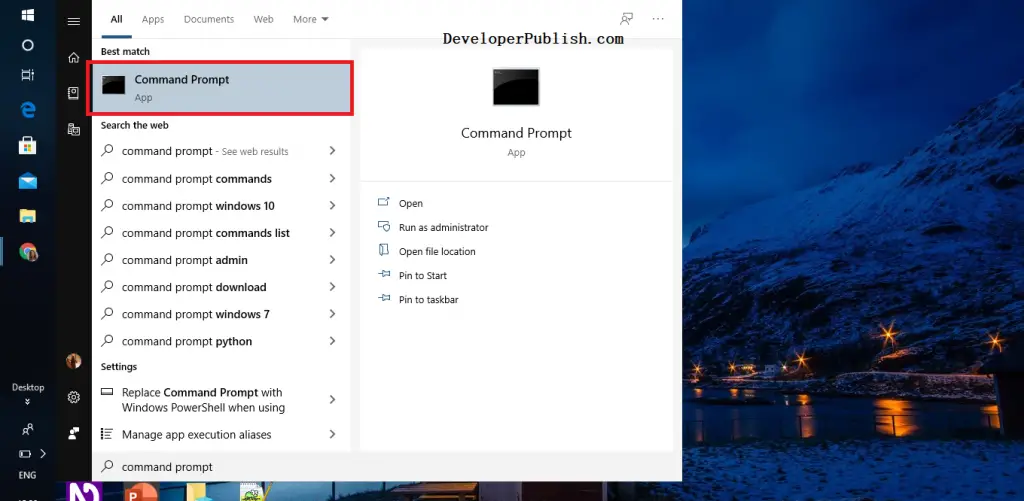Select 'command prompt download' suggestion
Image resolution: width=1024 pixels, height=501 pixels.
[220, 287]
